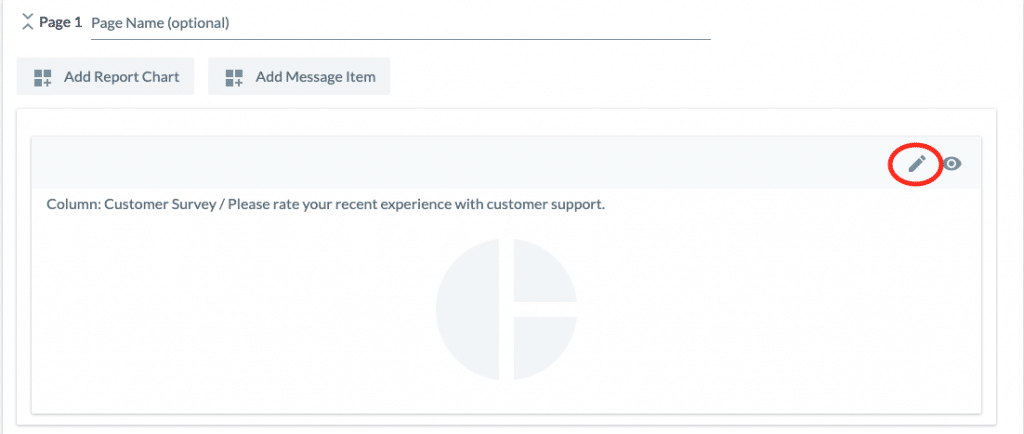Collapse Page 1 using the chevron arrows
The height and width of the screenshot is (434, 1024).
(x=27, y=22)
